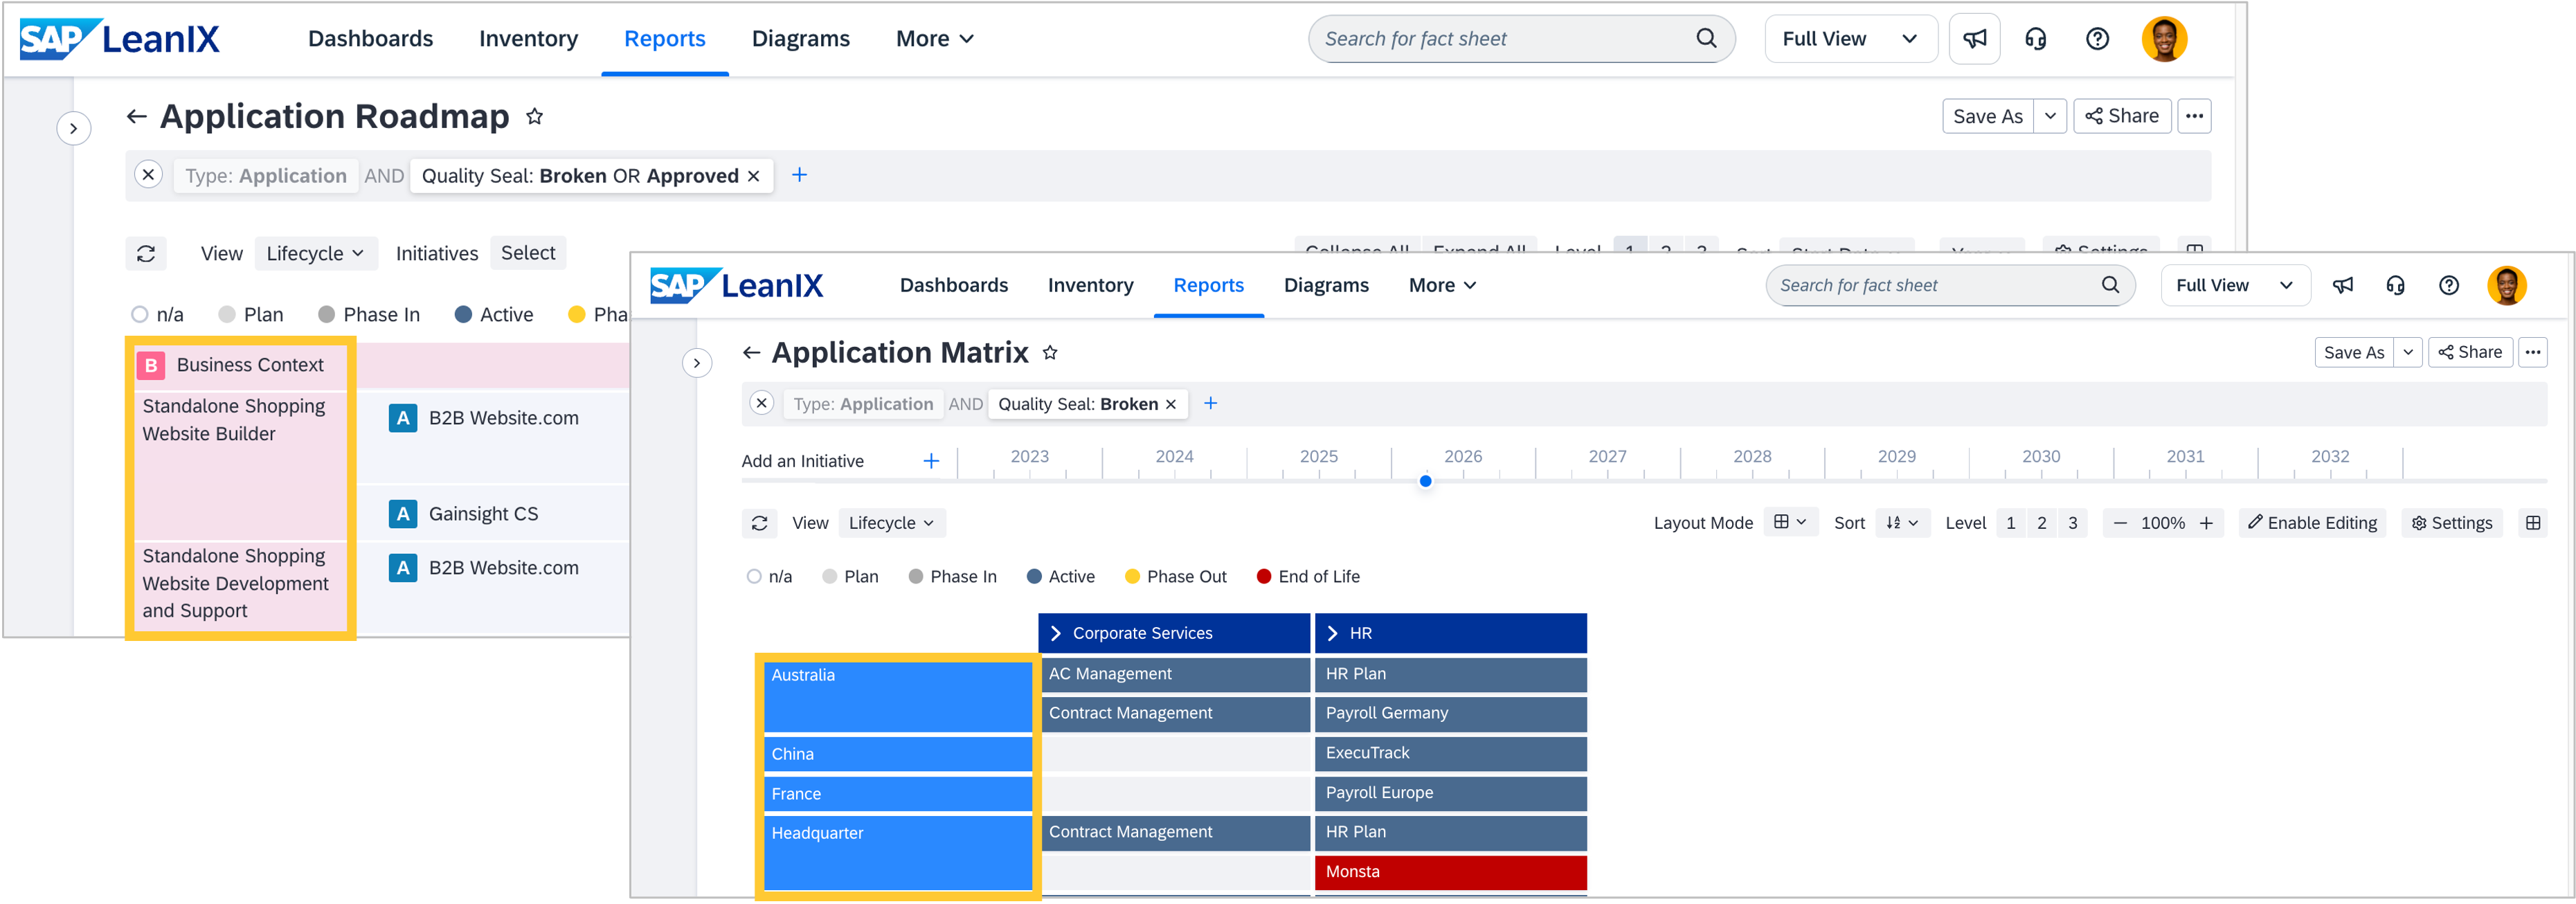The width and height of the screenshot is (2576, 904).
Task: Open support headset icon in Roadmap header
Action: (x=2036, y=39)
